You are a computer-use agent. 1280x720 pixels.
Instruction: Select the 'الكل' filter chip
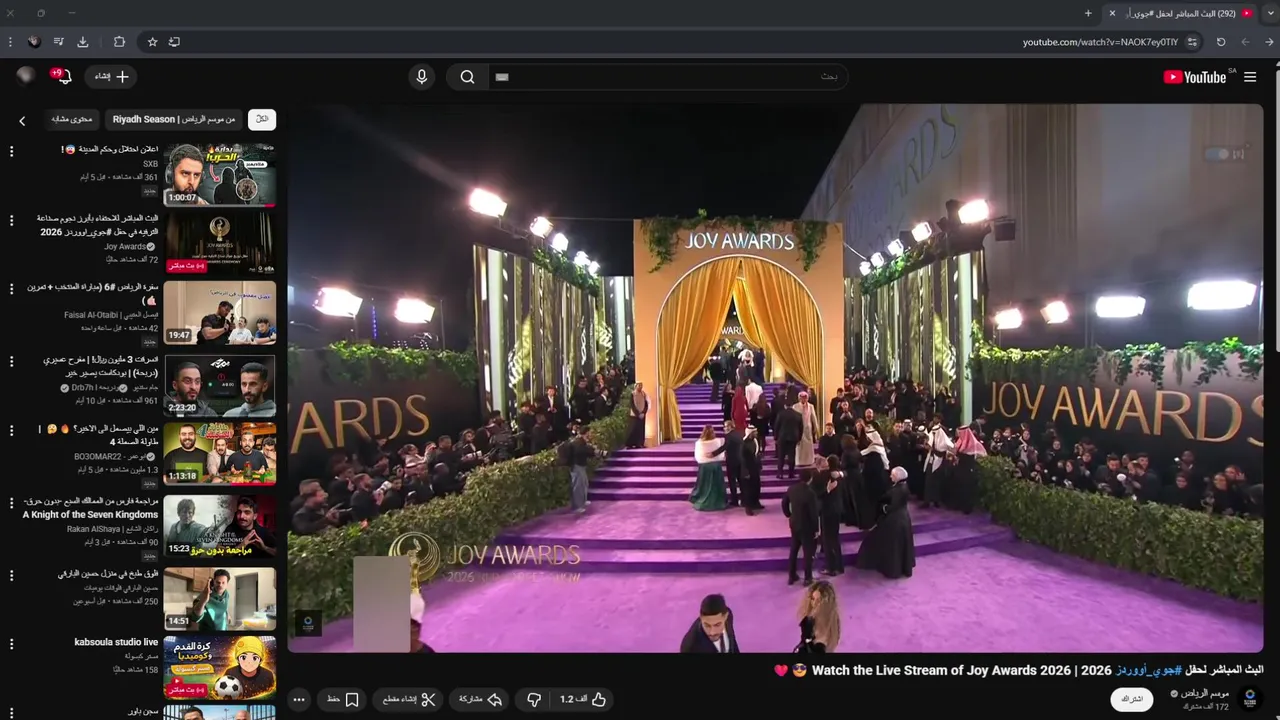(x=262, y=119)
